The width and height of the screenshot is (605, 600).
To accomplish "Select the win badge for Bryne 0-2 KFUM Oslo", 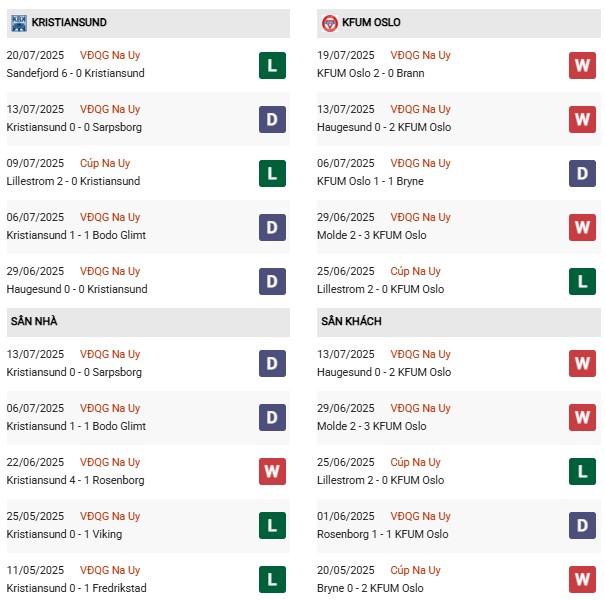I will pos(583,580).
